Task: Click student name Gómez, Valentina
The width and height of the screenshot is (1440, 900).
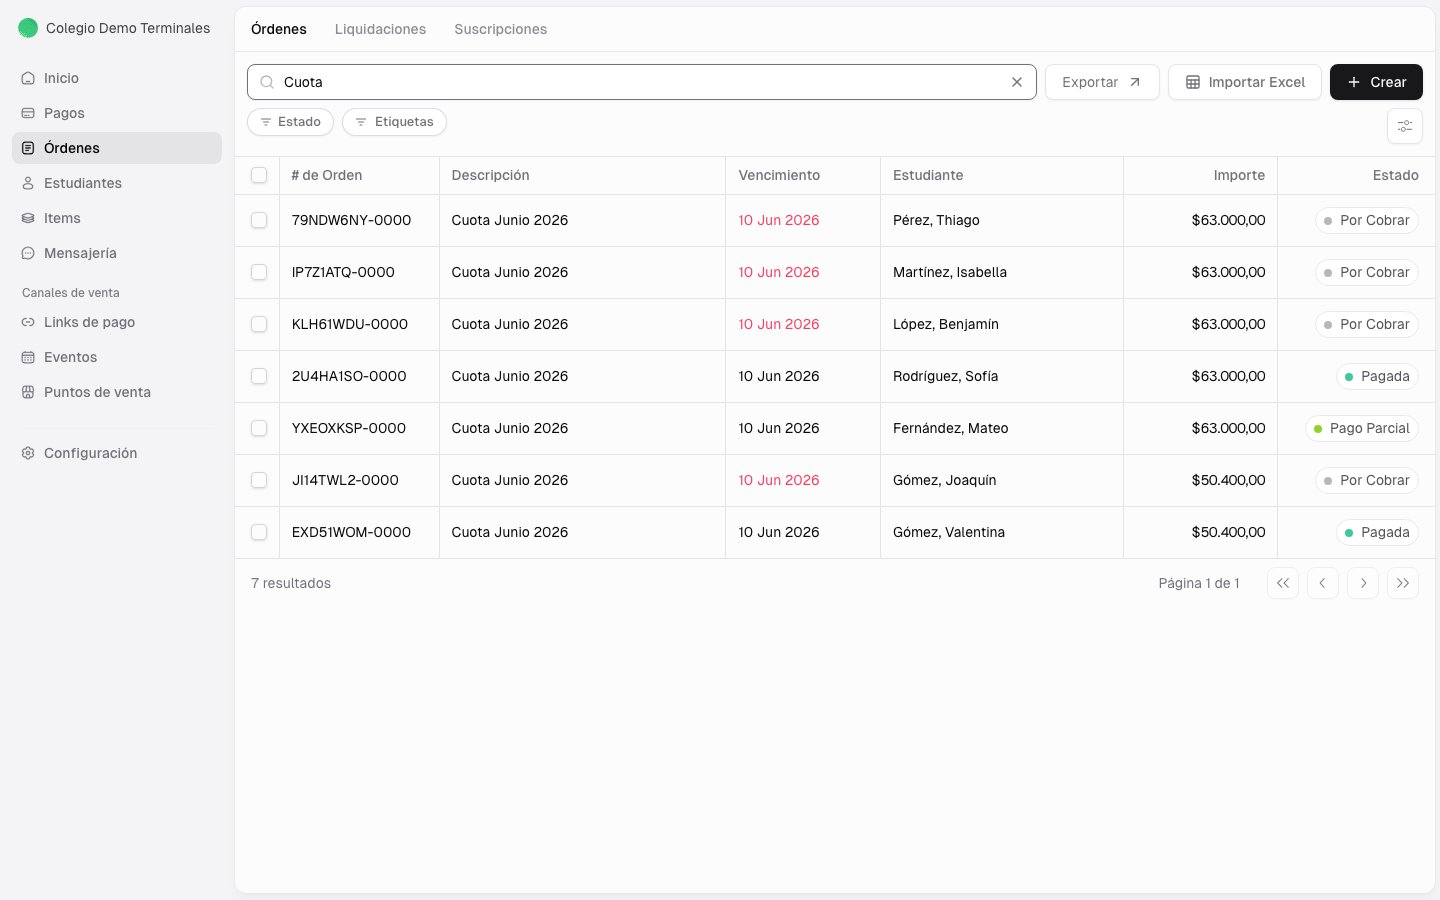Action: click(949, 532)
